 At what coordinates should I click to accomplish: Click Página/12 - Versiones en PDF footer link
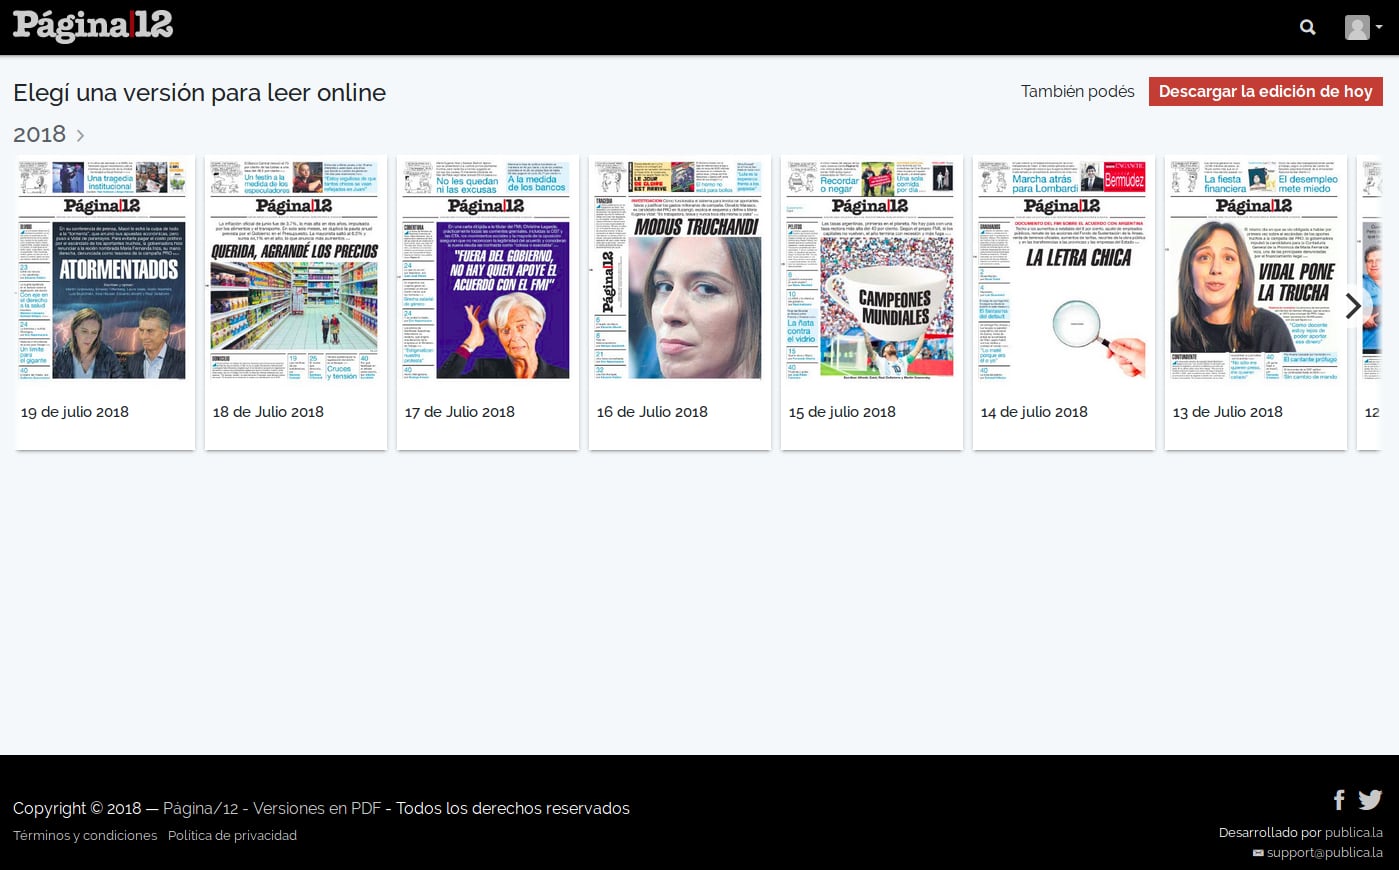click(272, 808)
